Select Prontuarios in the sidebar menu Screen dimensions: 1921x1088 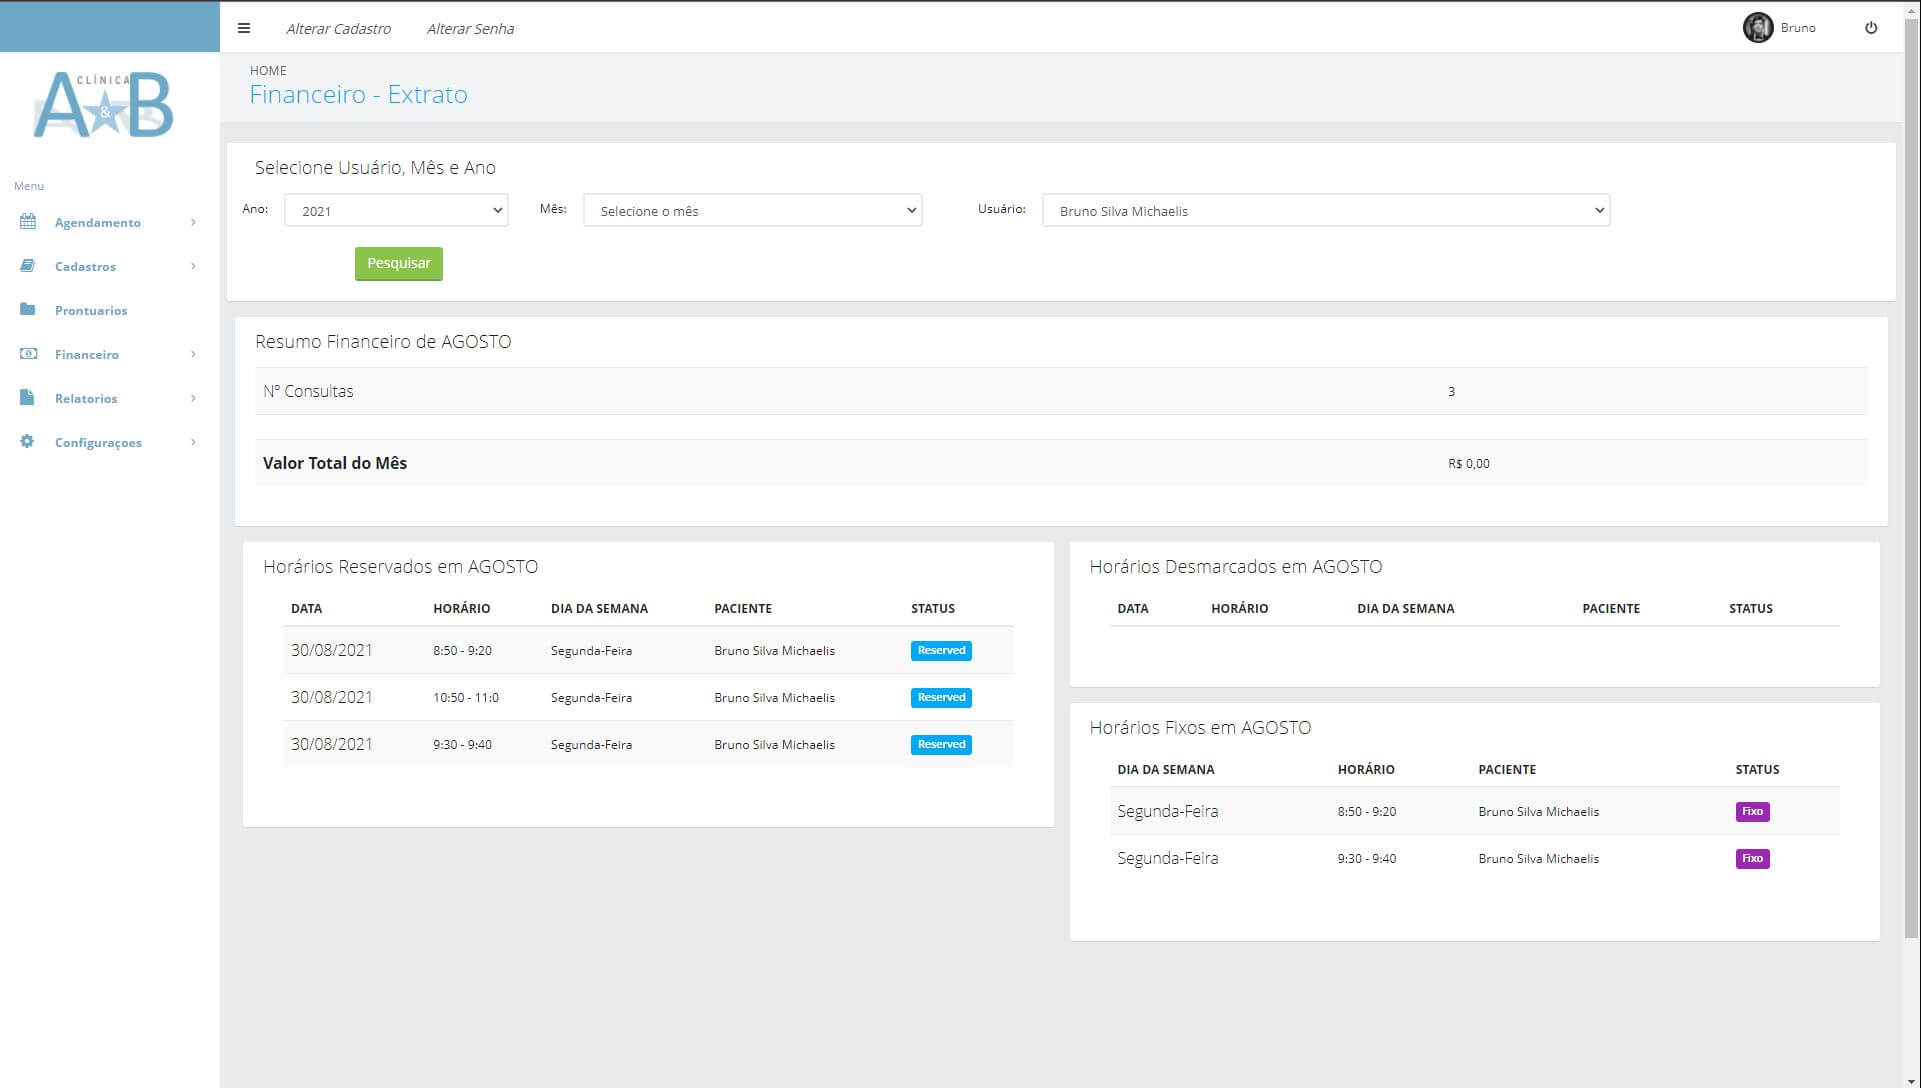(91, 310)
